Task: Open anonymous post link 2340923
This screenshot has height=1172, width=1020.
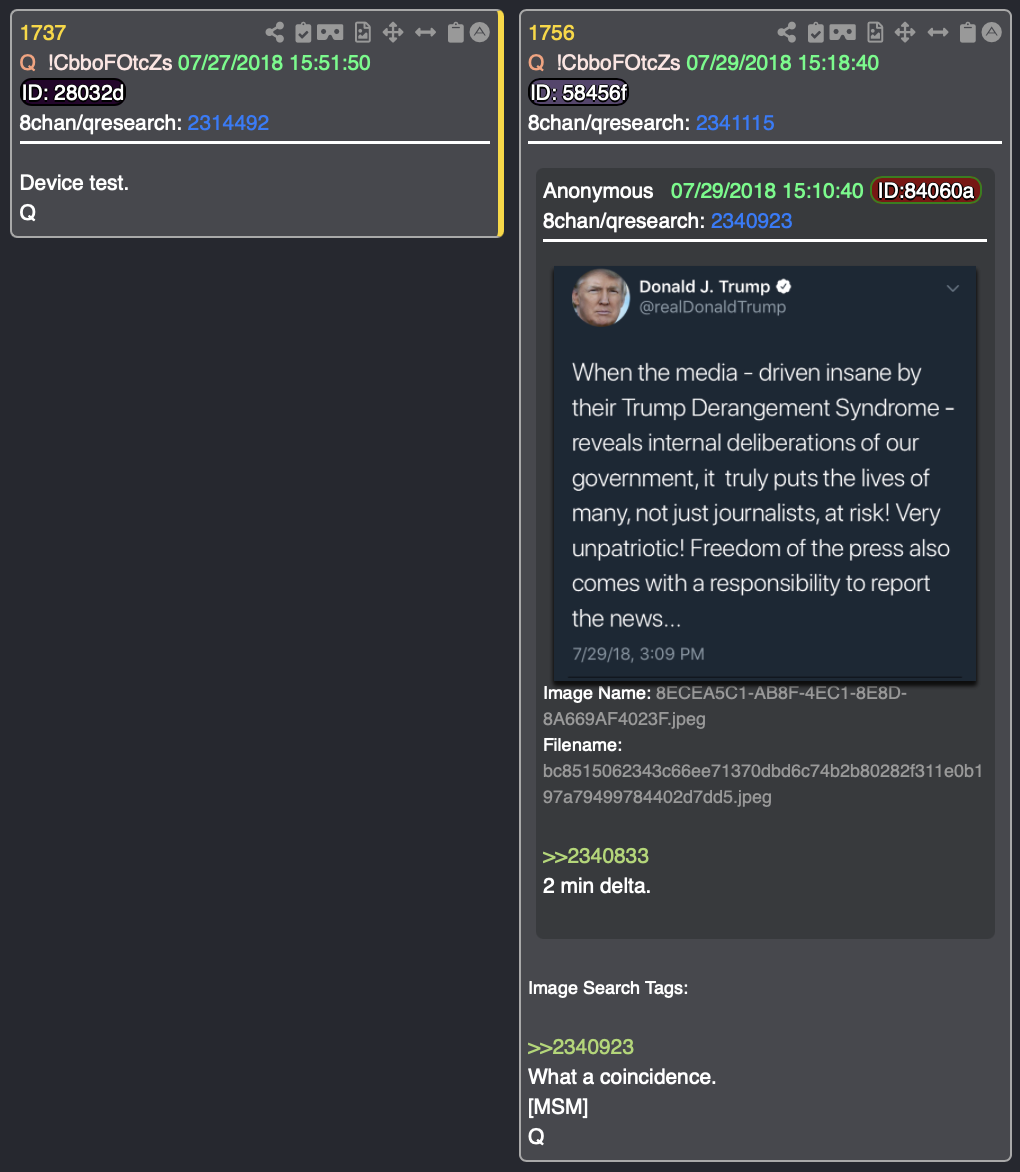Action: [751, 220]
